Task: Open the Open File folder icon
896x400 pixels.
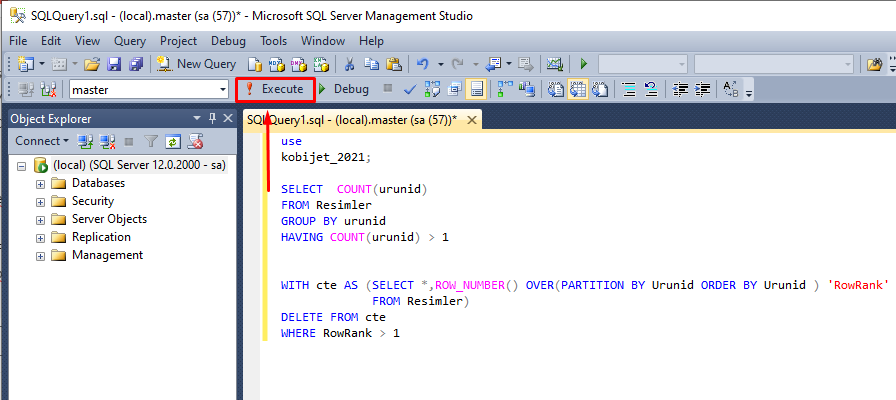Action: point(93,64)
